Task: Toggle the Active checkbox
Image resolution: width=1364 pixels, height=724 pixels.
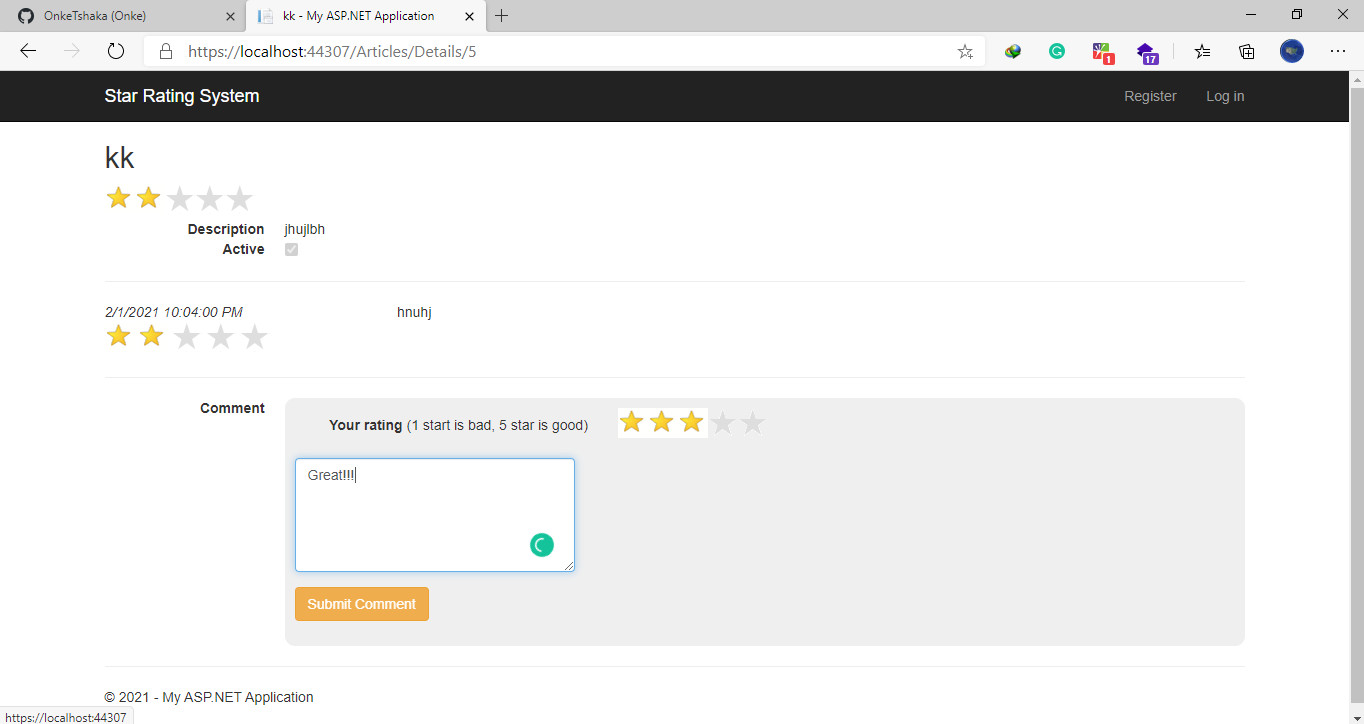Action: coord(291,249)
